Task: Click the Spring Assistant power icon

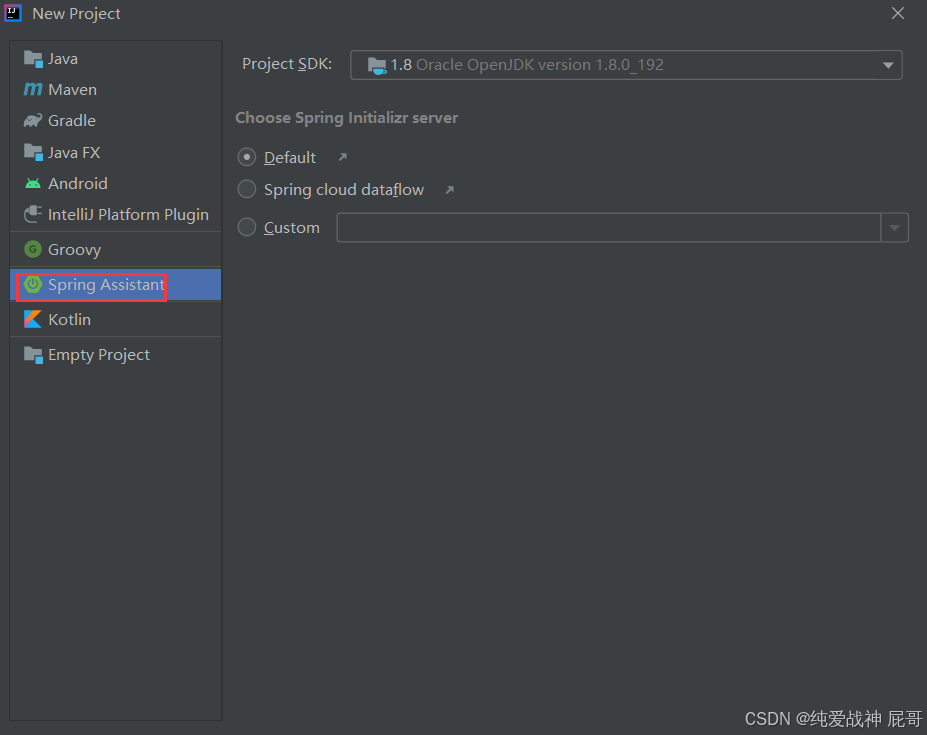Action: (x=33, y=284)
